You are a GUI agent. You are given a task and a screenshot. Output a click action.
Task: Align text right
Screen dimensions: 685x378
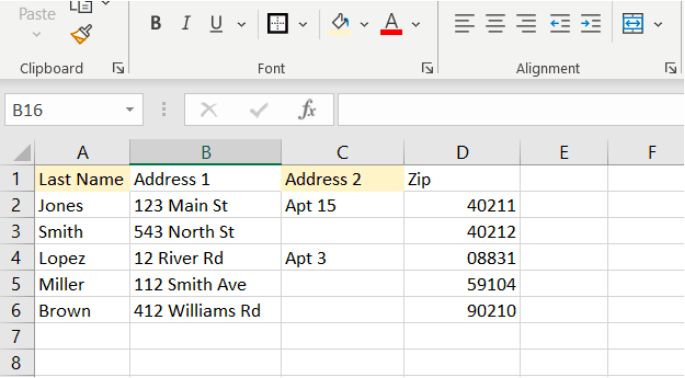pyautogui.click(x=526, y=23)
